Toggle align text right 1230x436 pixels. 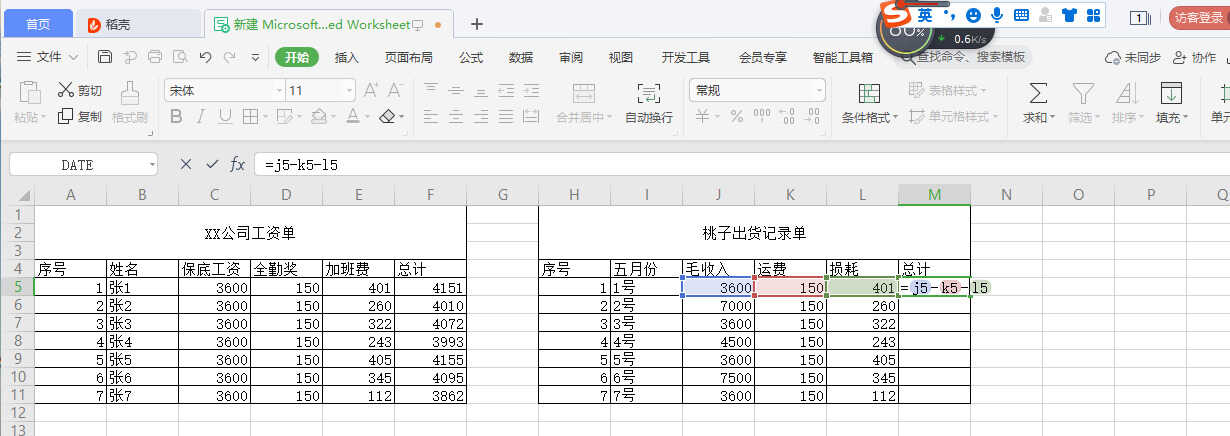(x=480, y=116)
